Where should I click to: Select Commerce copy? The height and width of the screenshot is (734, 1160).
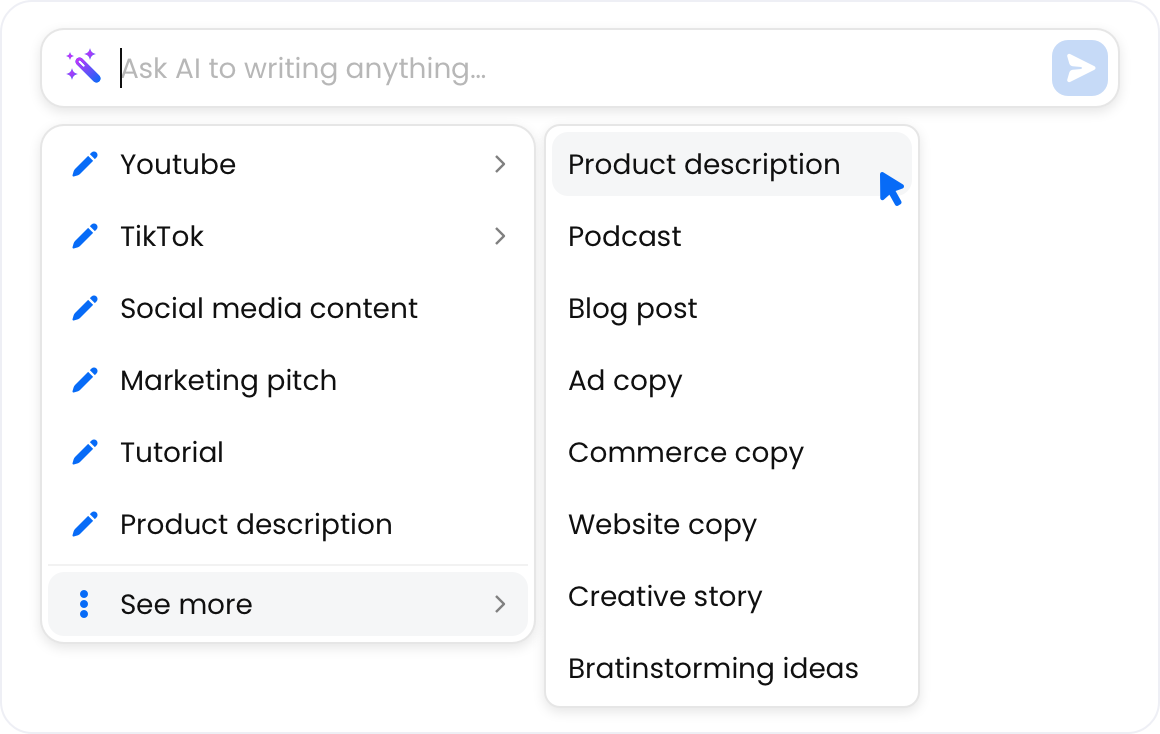tap(685, 452)
